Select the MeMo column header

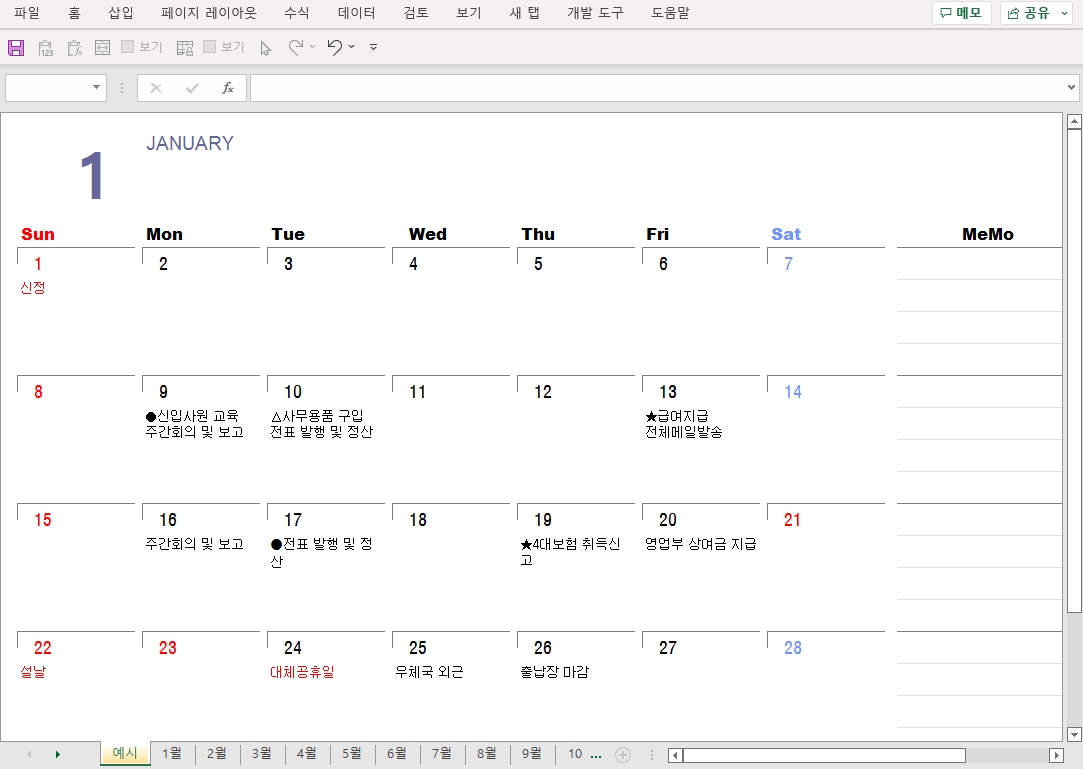[x=988, y=234]
